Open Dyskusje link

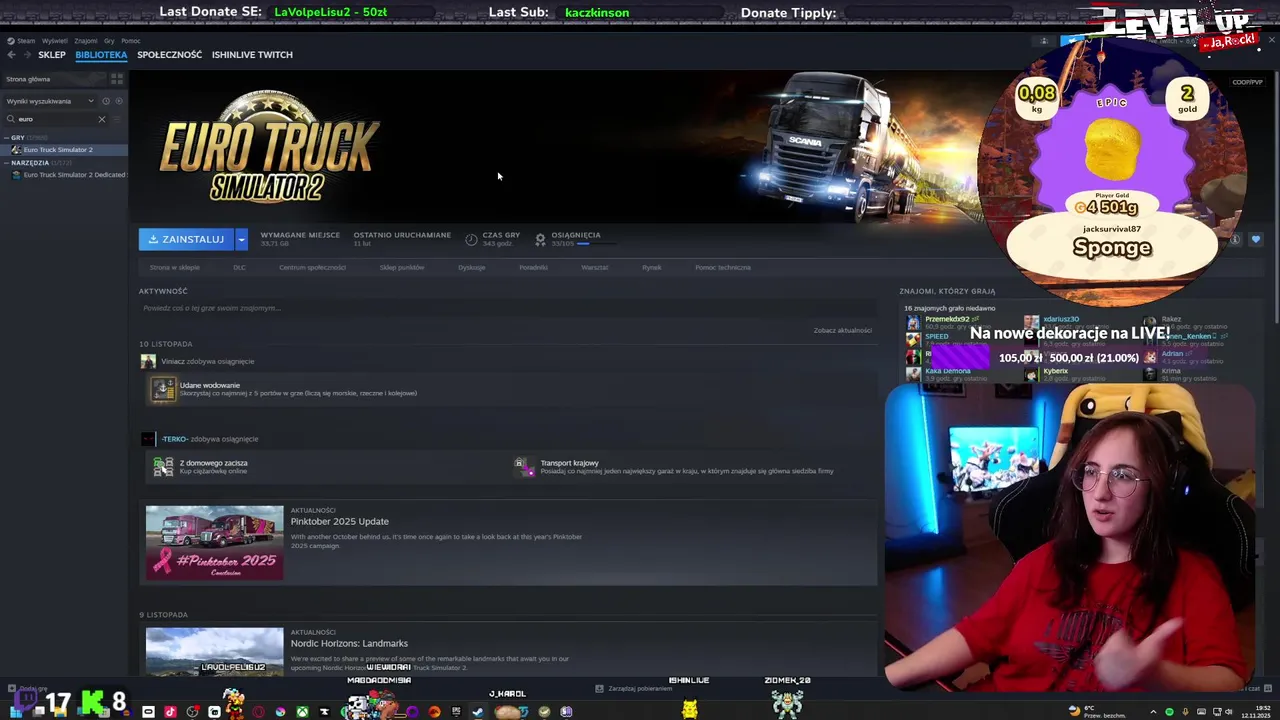coord(472,268)
